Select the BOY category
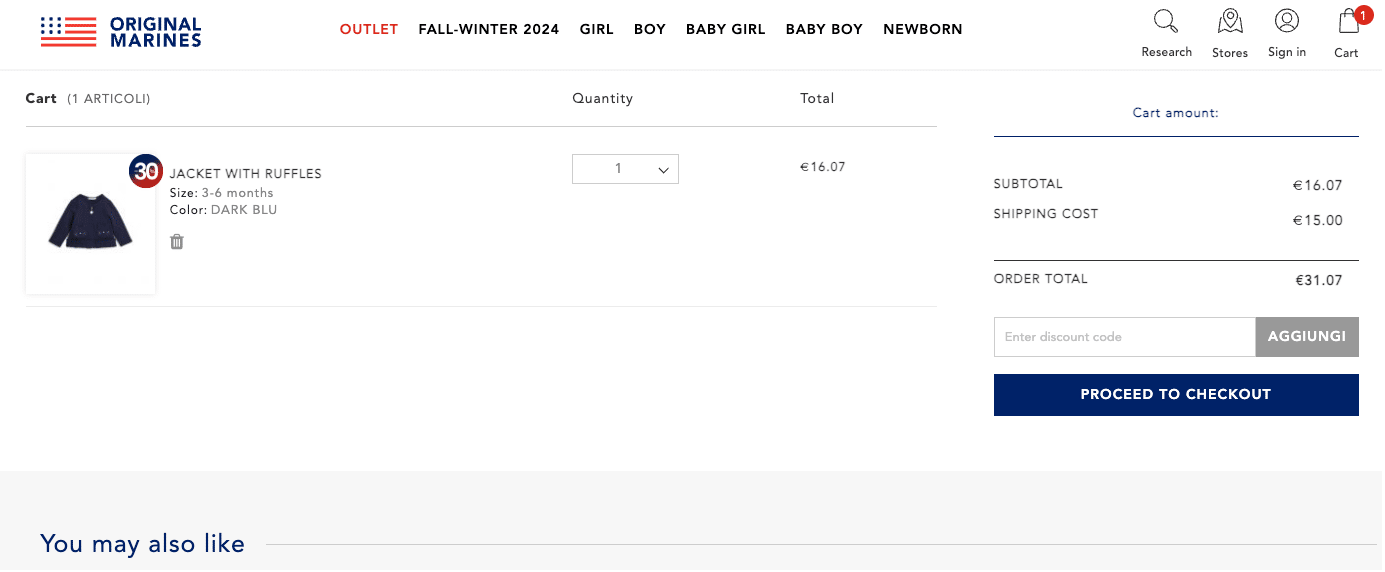 (x=650, y=29)
